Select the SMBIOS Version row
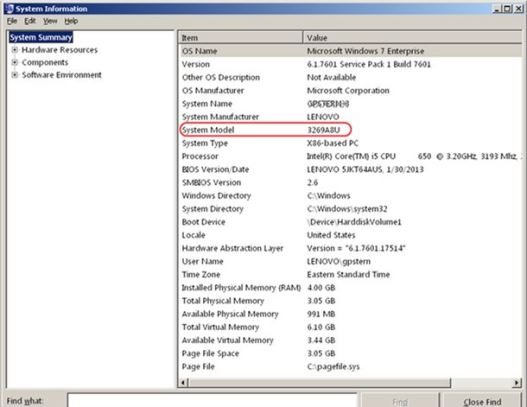Image resolution: width=527 pixels, height=407 pixels. coord(350,182)
